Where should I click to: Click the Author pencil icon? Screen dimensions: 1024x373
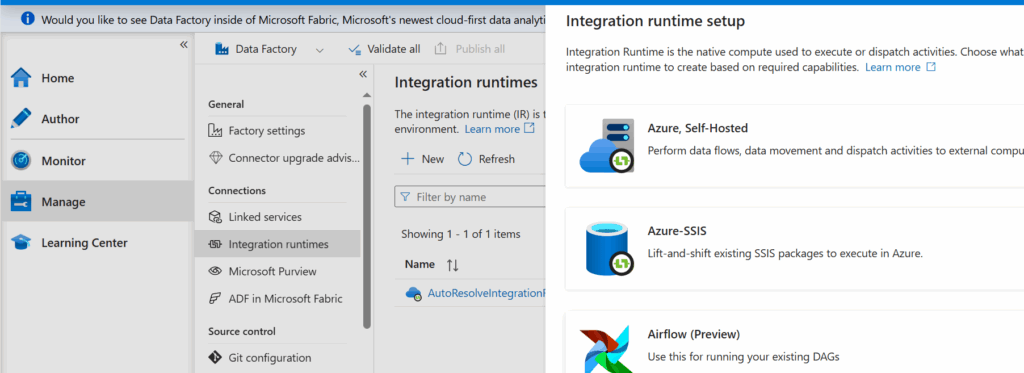pos(21,119)
